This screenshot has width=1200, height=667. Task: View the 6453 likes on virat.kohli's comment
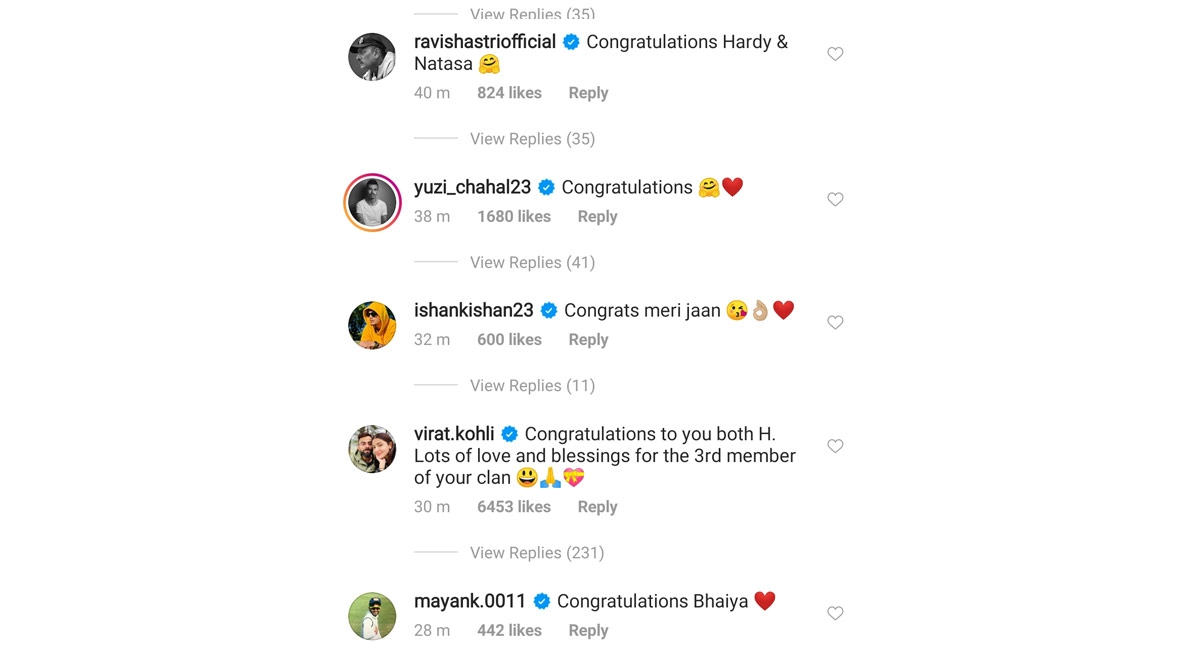coord(514,507)
